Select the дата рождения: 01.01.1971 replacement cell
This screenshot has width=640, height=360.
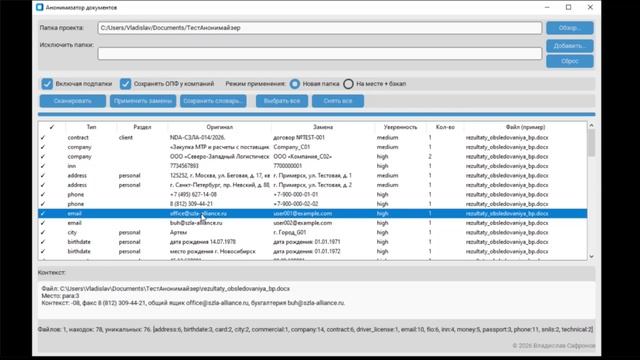click(307, 242)
